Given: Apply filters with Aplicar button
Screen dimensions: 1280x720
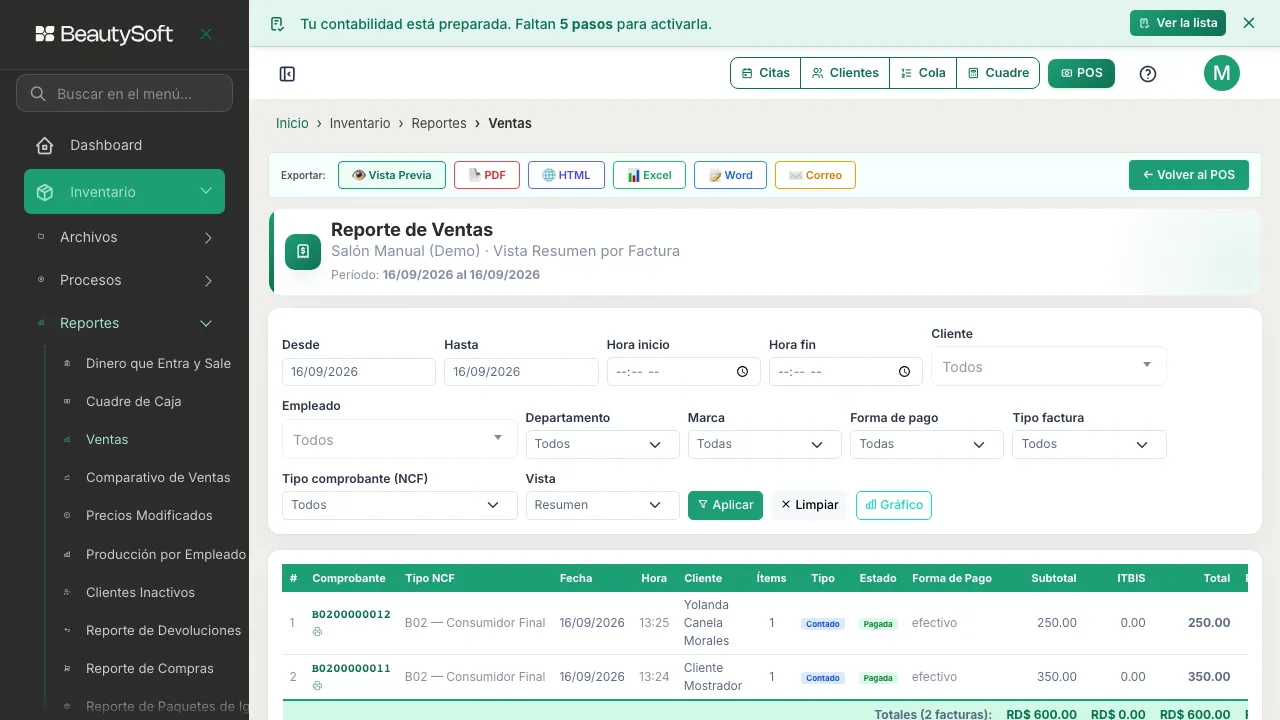Looking at the screenshot, I should tap(725, 505).
